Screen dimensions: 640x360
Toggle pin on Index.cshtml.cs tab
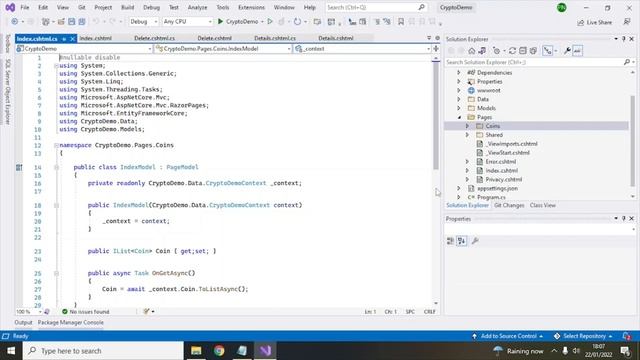(64, 39)
